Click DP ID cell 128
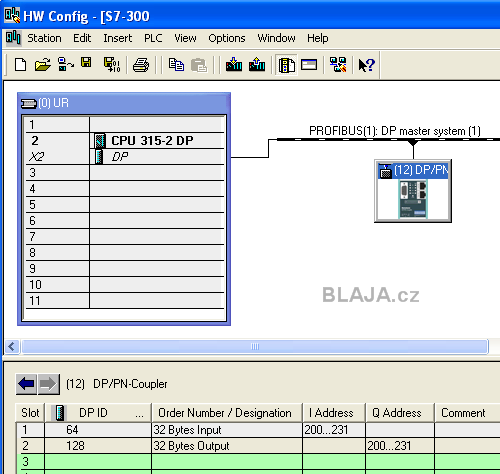 [98, 446]
